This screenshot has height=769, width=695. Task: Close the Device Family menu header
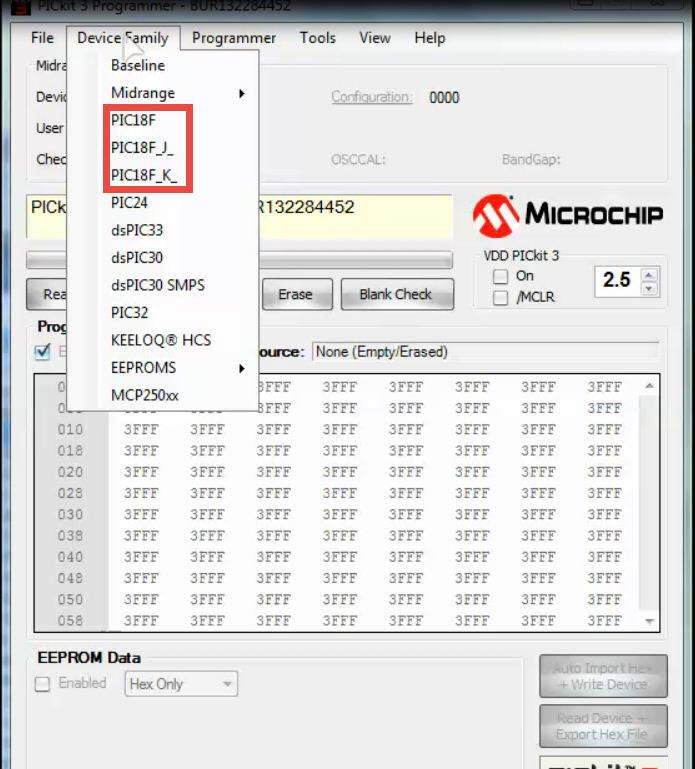point(123,38)
